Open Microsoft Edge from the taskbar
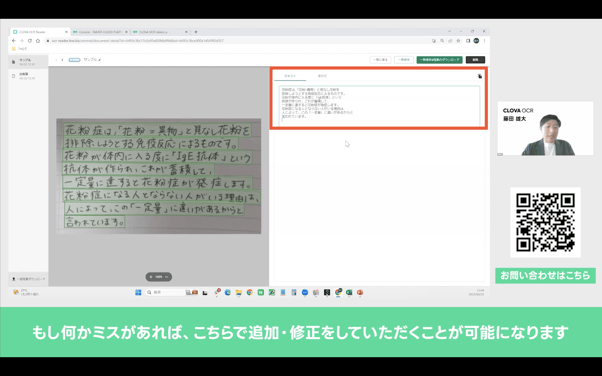 click(228, 293)
